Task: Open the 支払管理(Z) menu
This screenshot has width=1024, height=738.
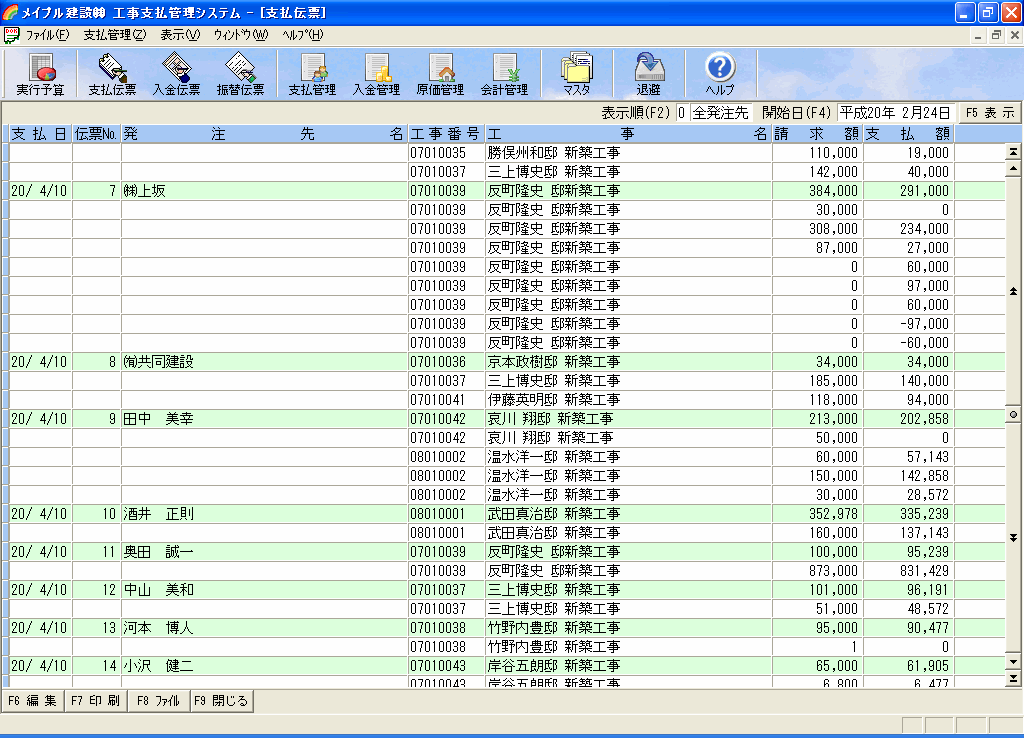Action: point(114,35)
